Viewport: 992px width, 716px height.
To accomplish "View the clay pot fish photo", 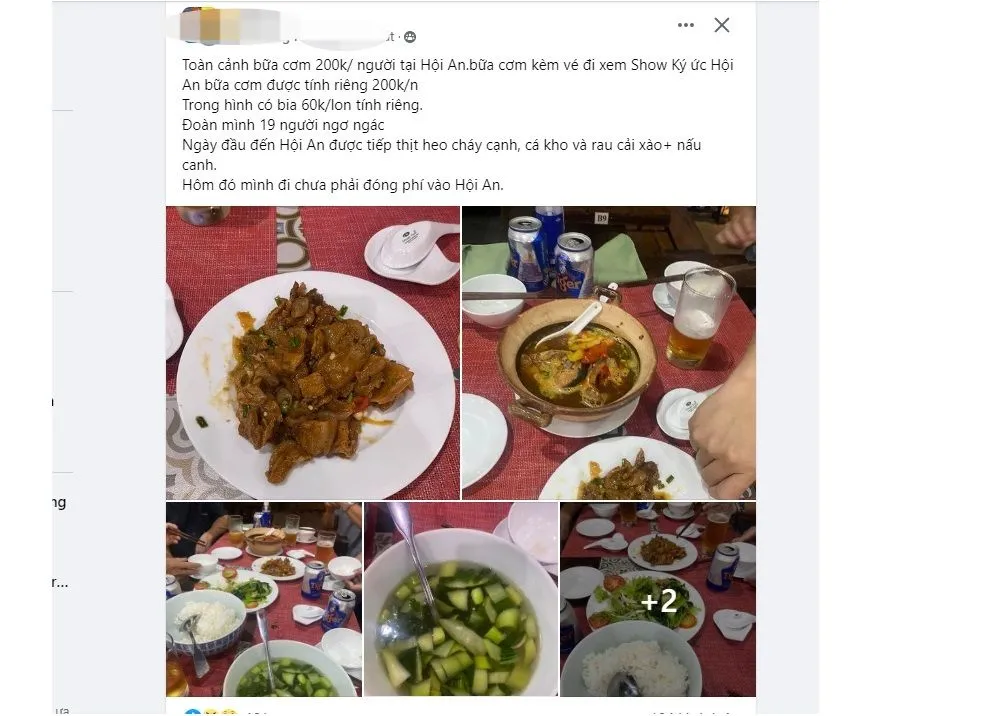I will coord(609,353).
